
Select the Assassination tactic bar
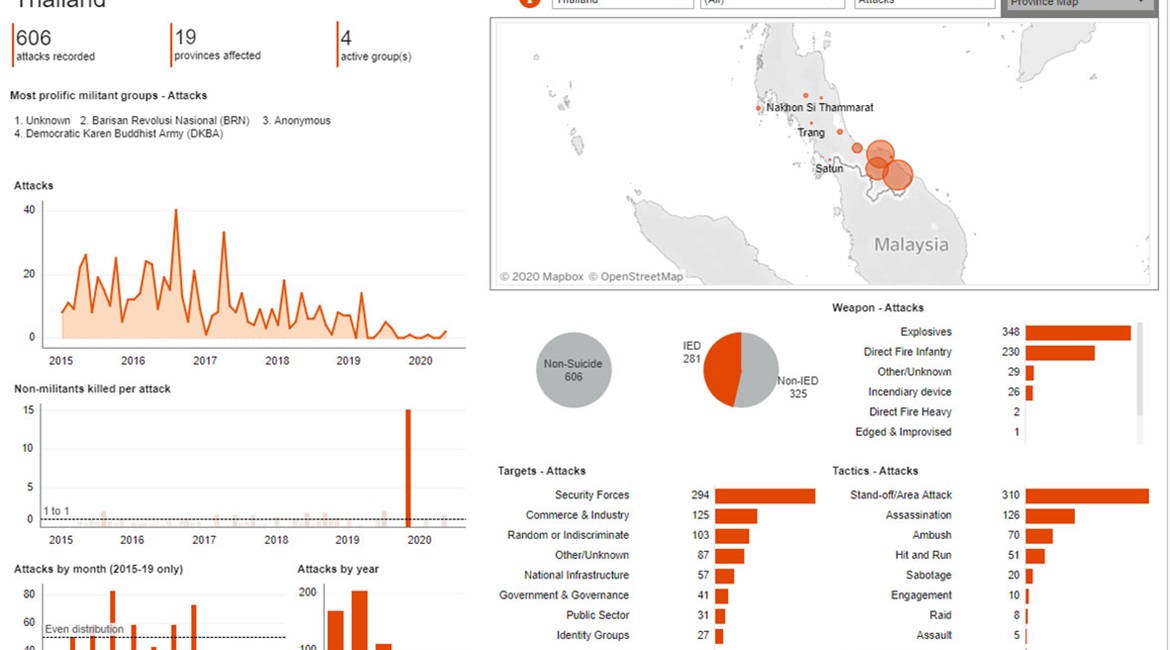(x=1051, y=516)
